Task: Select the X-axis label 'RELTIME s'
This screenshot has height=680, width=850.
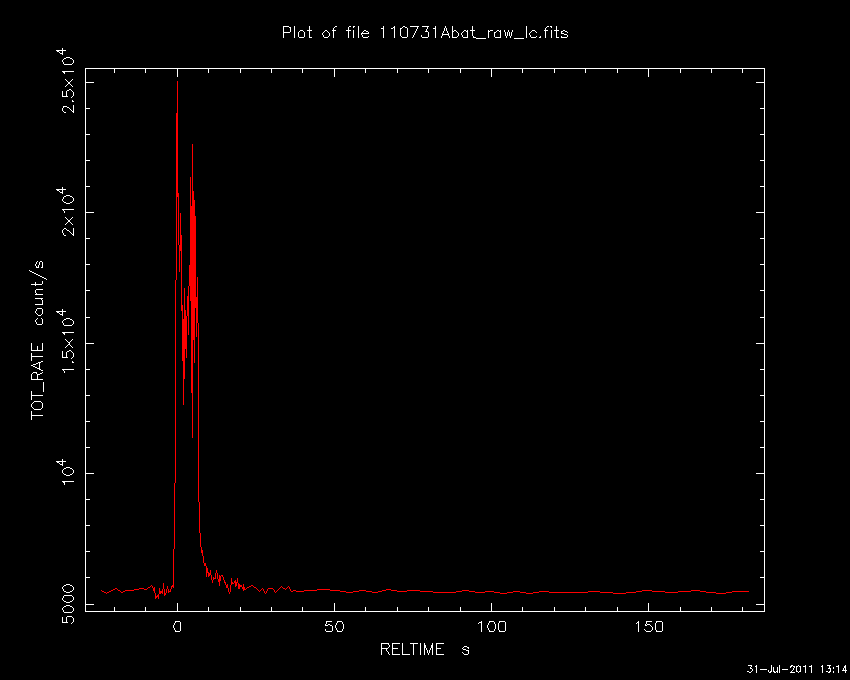Action: point(424,649)
